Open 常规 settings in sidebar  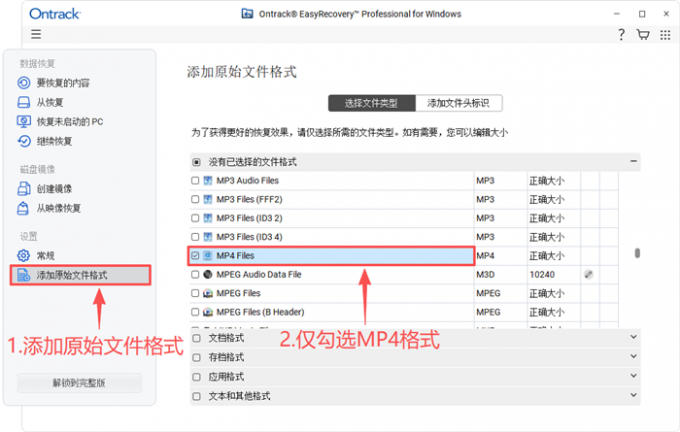46,255
